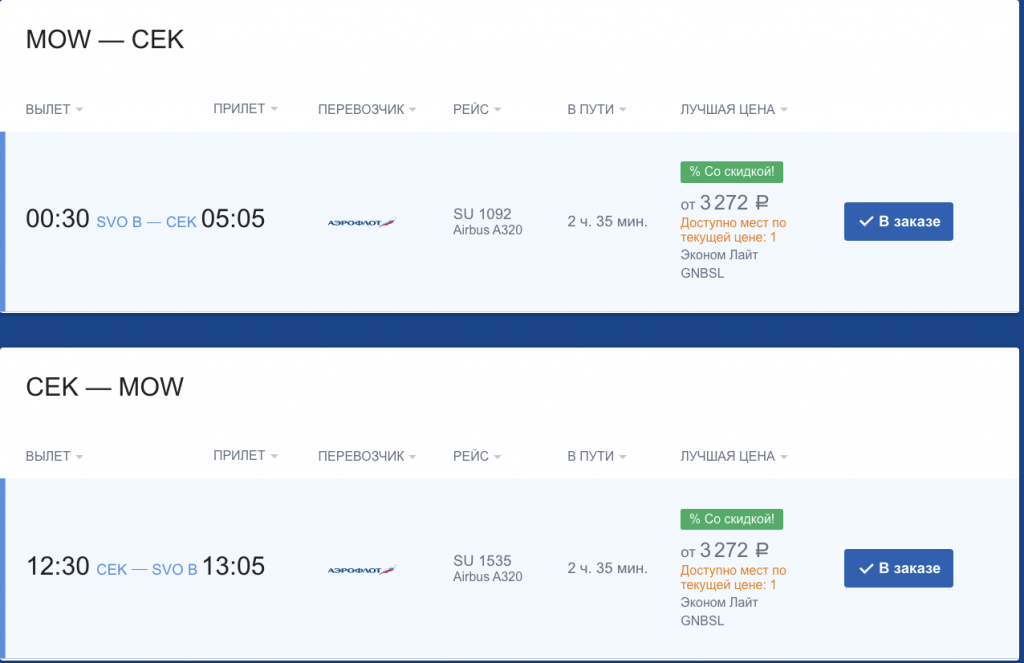Sort MOW — CEK table by flight (Рейс)

(x=477, y=110)
